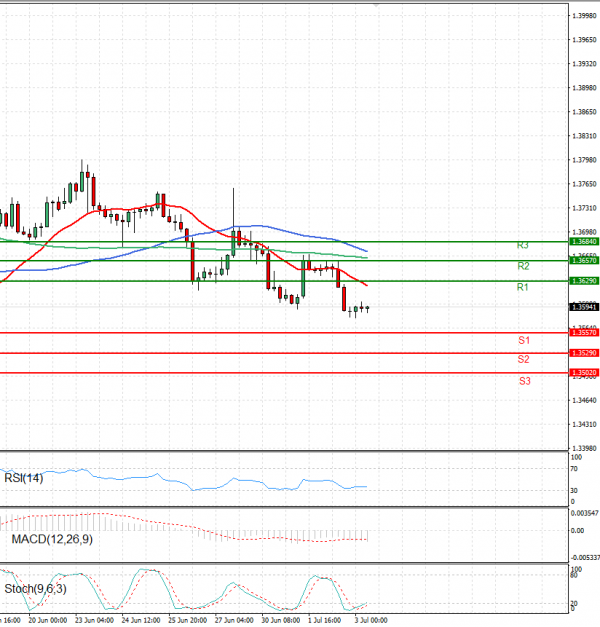Click the red 1.35020 price tag
Image resolution: width=600 pixels, height=627 pixels.
pyautogui.click(x=584, y=373)
